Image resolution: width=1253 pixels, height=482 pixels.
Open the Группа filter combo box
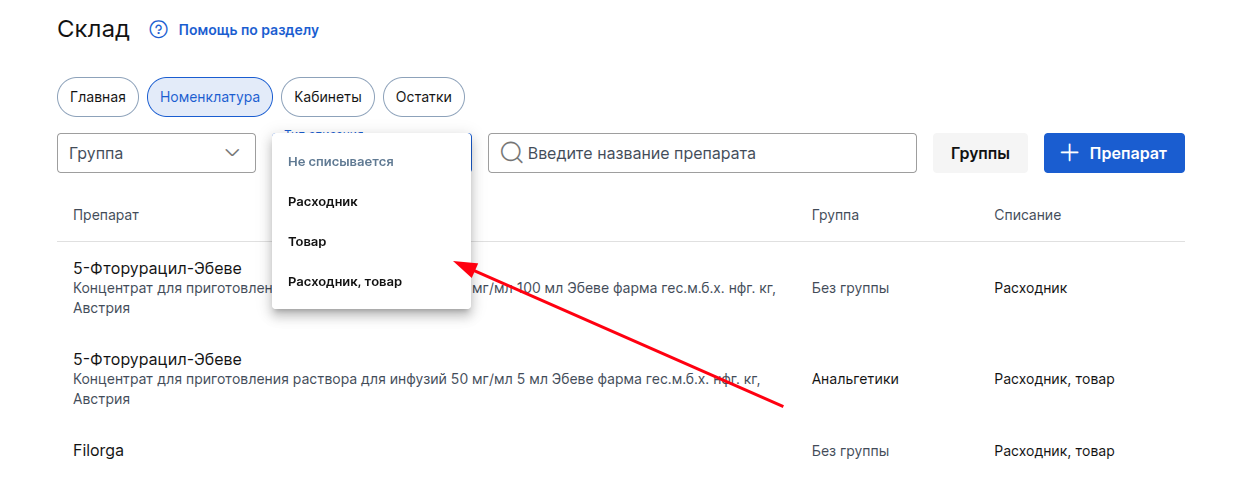[156, 153]
